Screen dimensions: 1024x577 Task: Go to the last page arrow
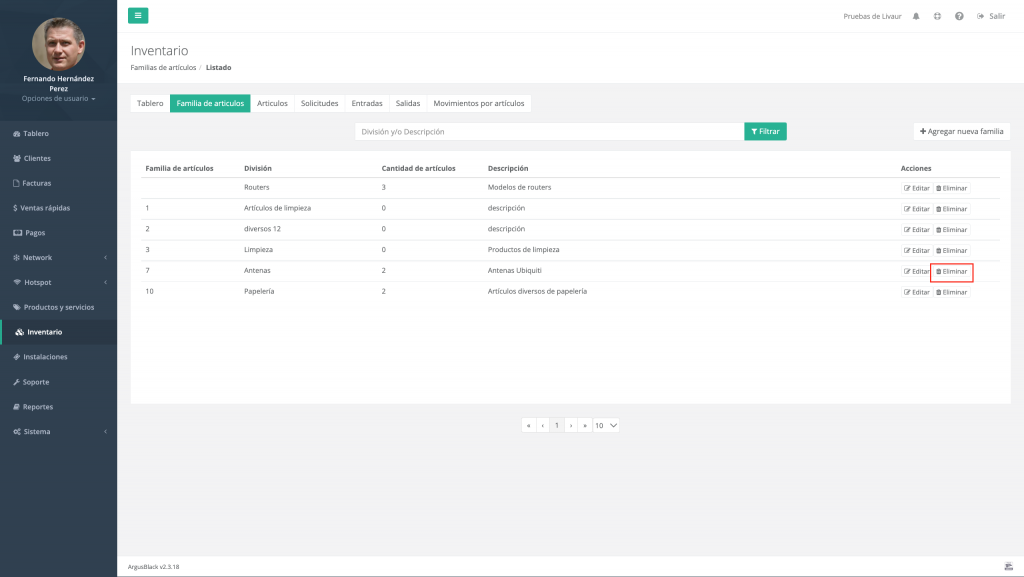pyautogui.click(x=584, y=425)
